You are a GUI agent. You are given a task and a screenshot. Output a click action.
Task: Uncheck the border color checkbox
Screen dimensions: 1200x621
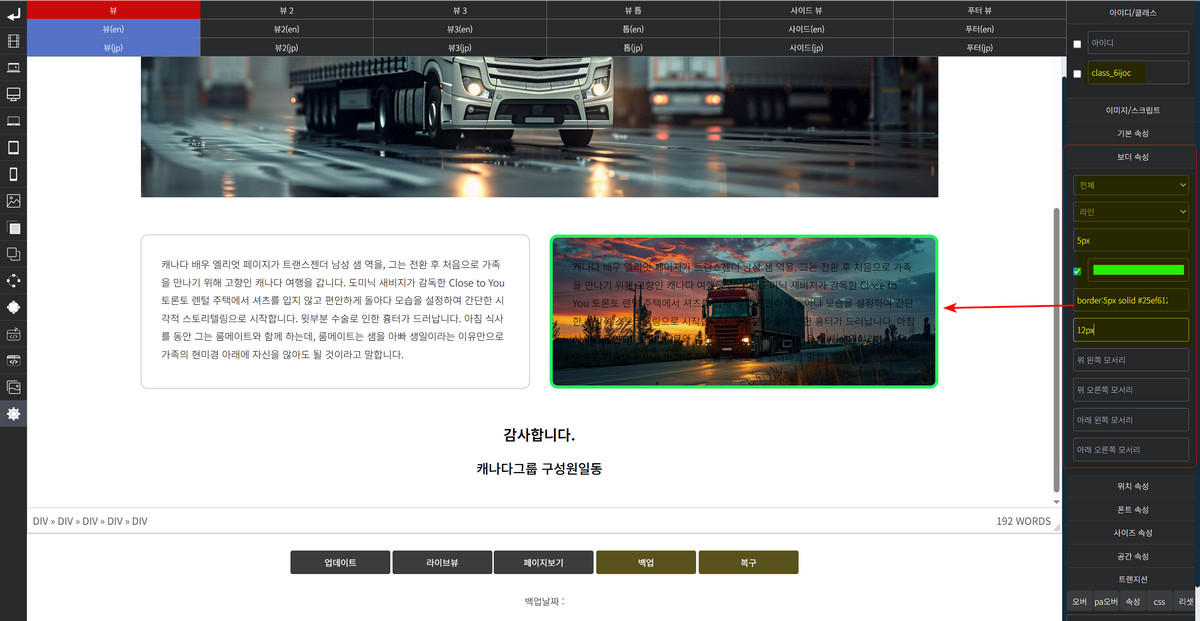click(1077, 271)
